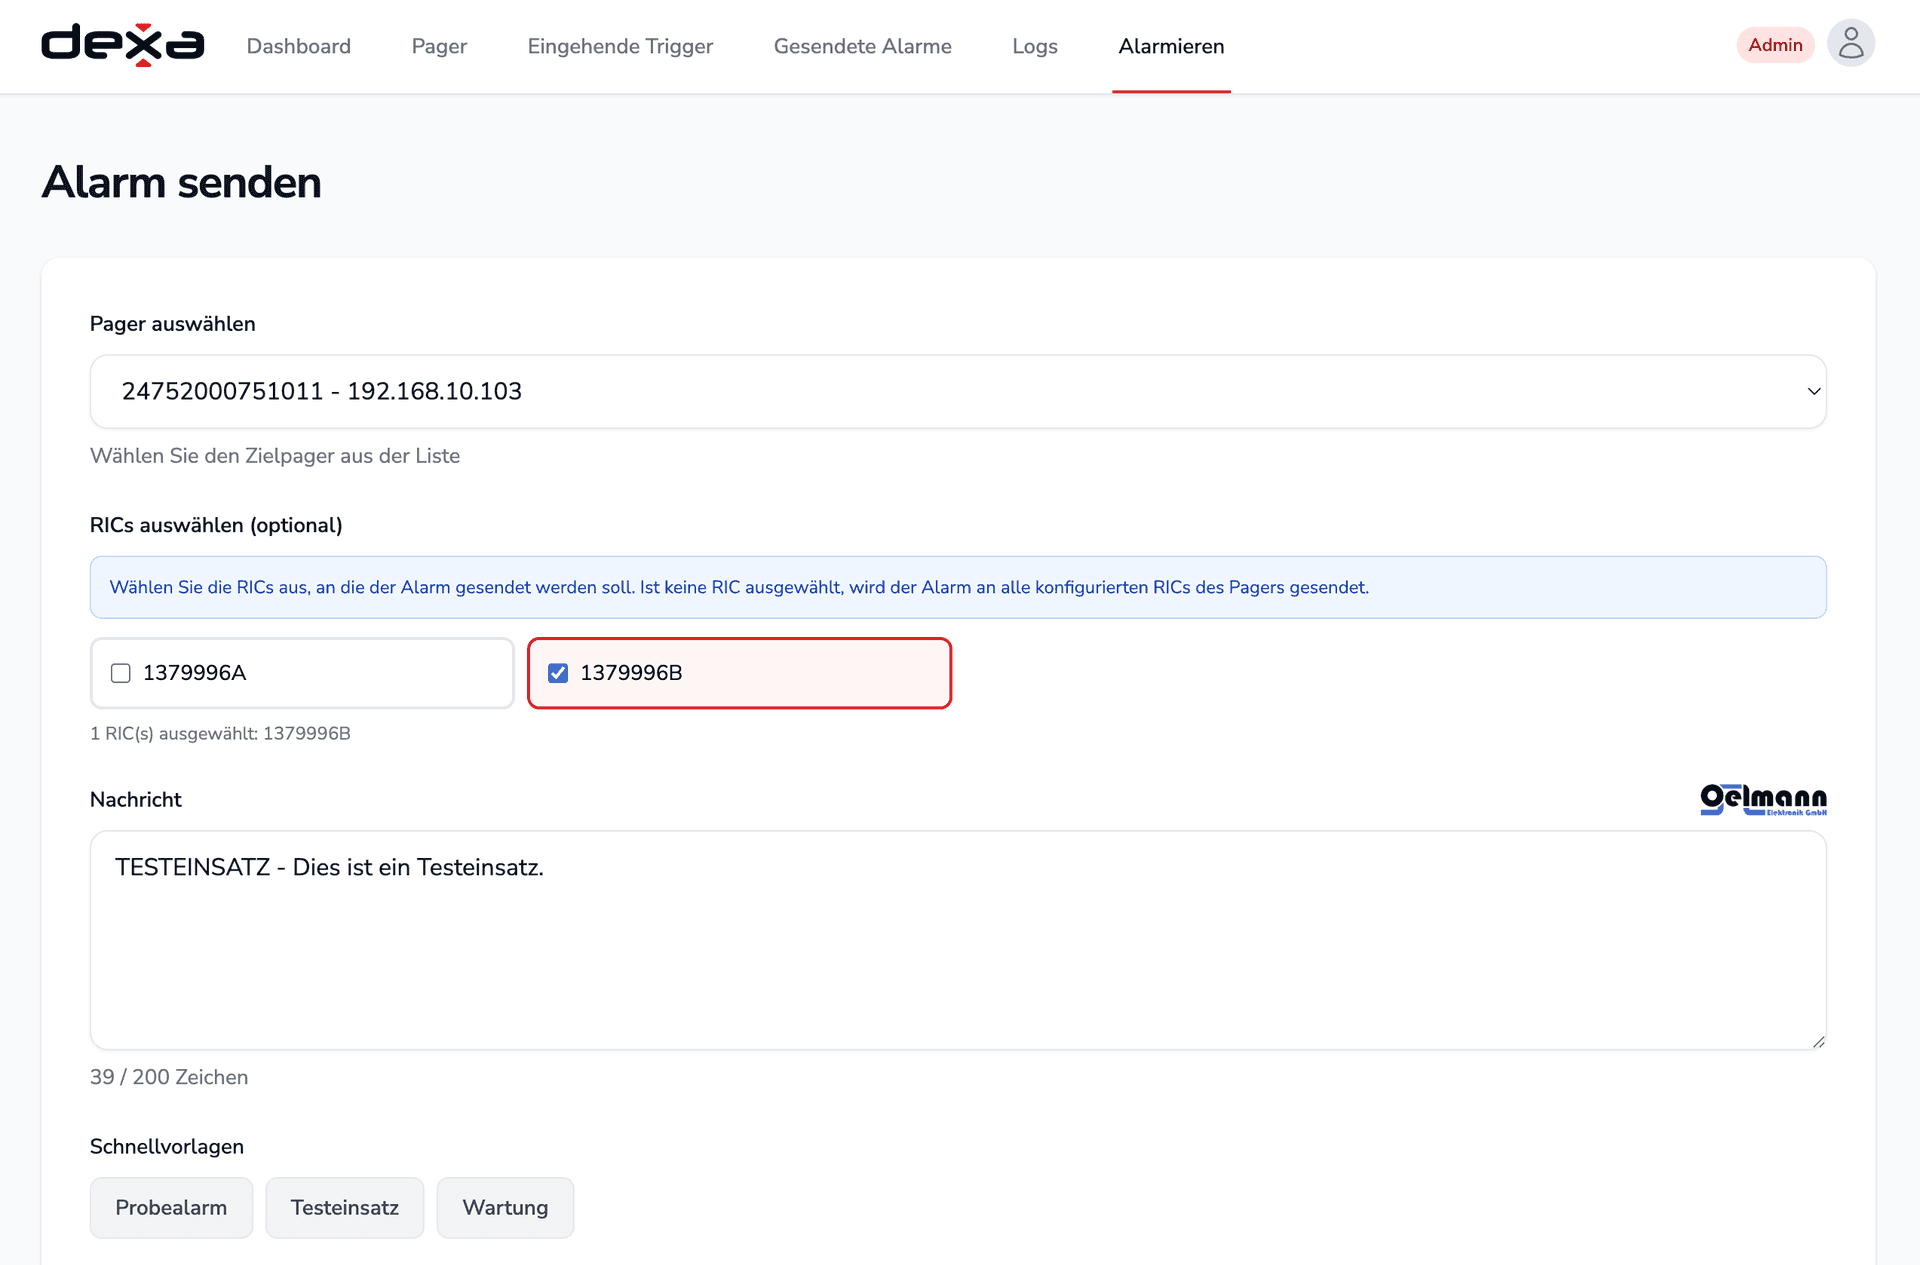Uncheck the 1379996B RIC checkbox
Screen dimensions: 1920x1265
558,673
